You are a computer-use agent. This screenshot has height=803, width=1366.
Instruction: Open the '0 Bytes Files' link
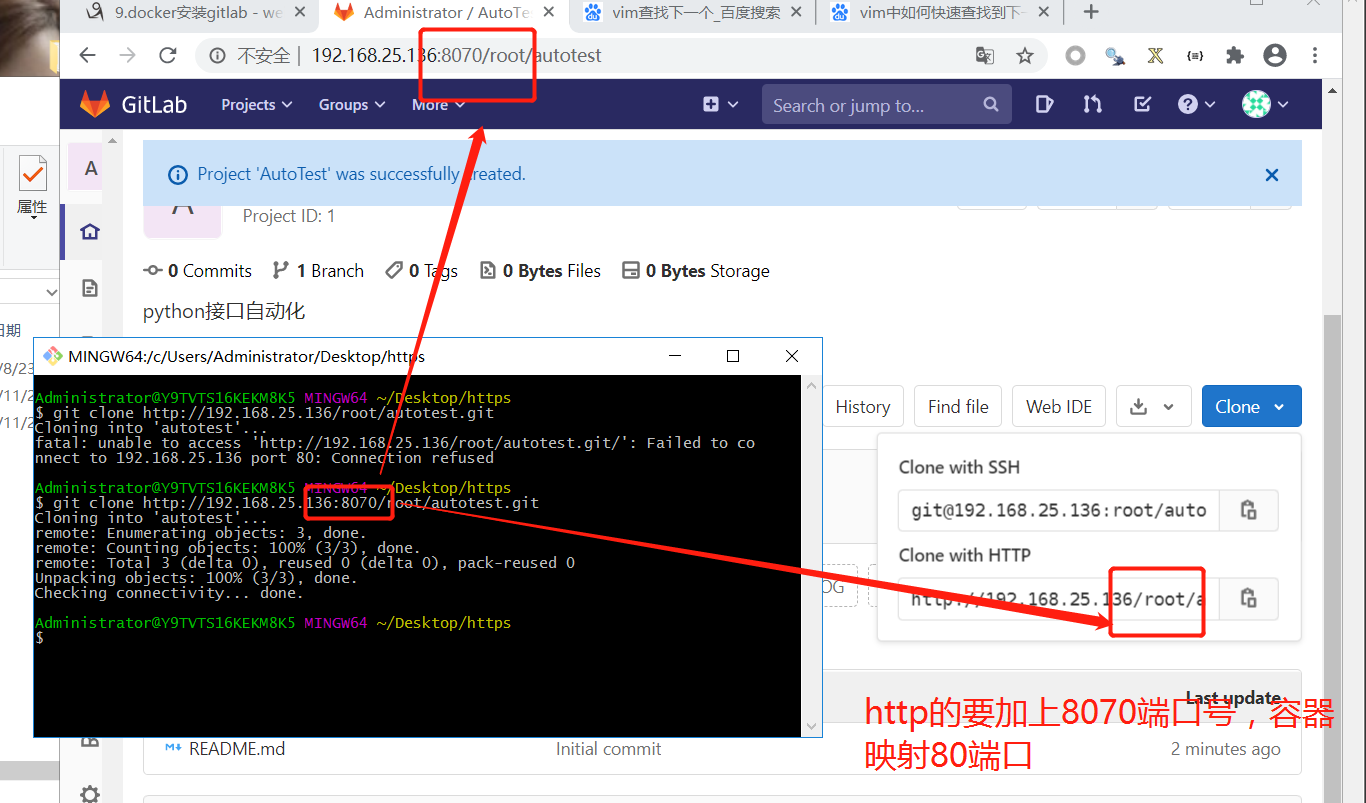[540, 271]
